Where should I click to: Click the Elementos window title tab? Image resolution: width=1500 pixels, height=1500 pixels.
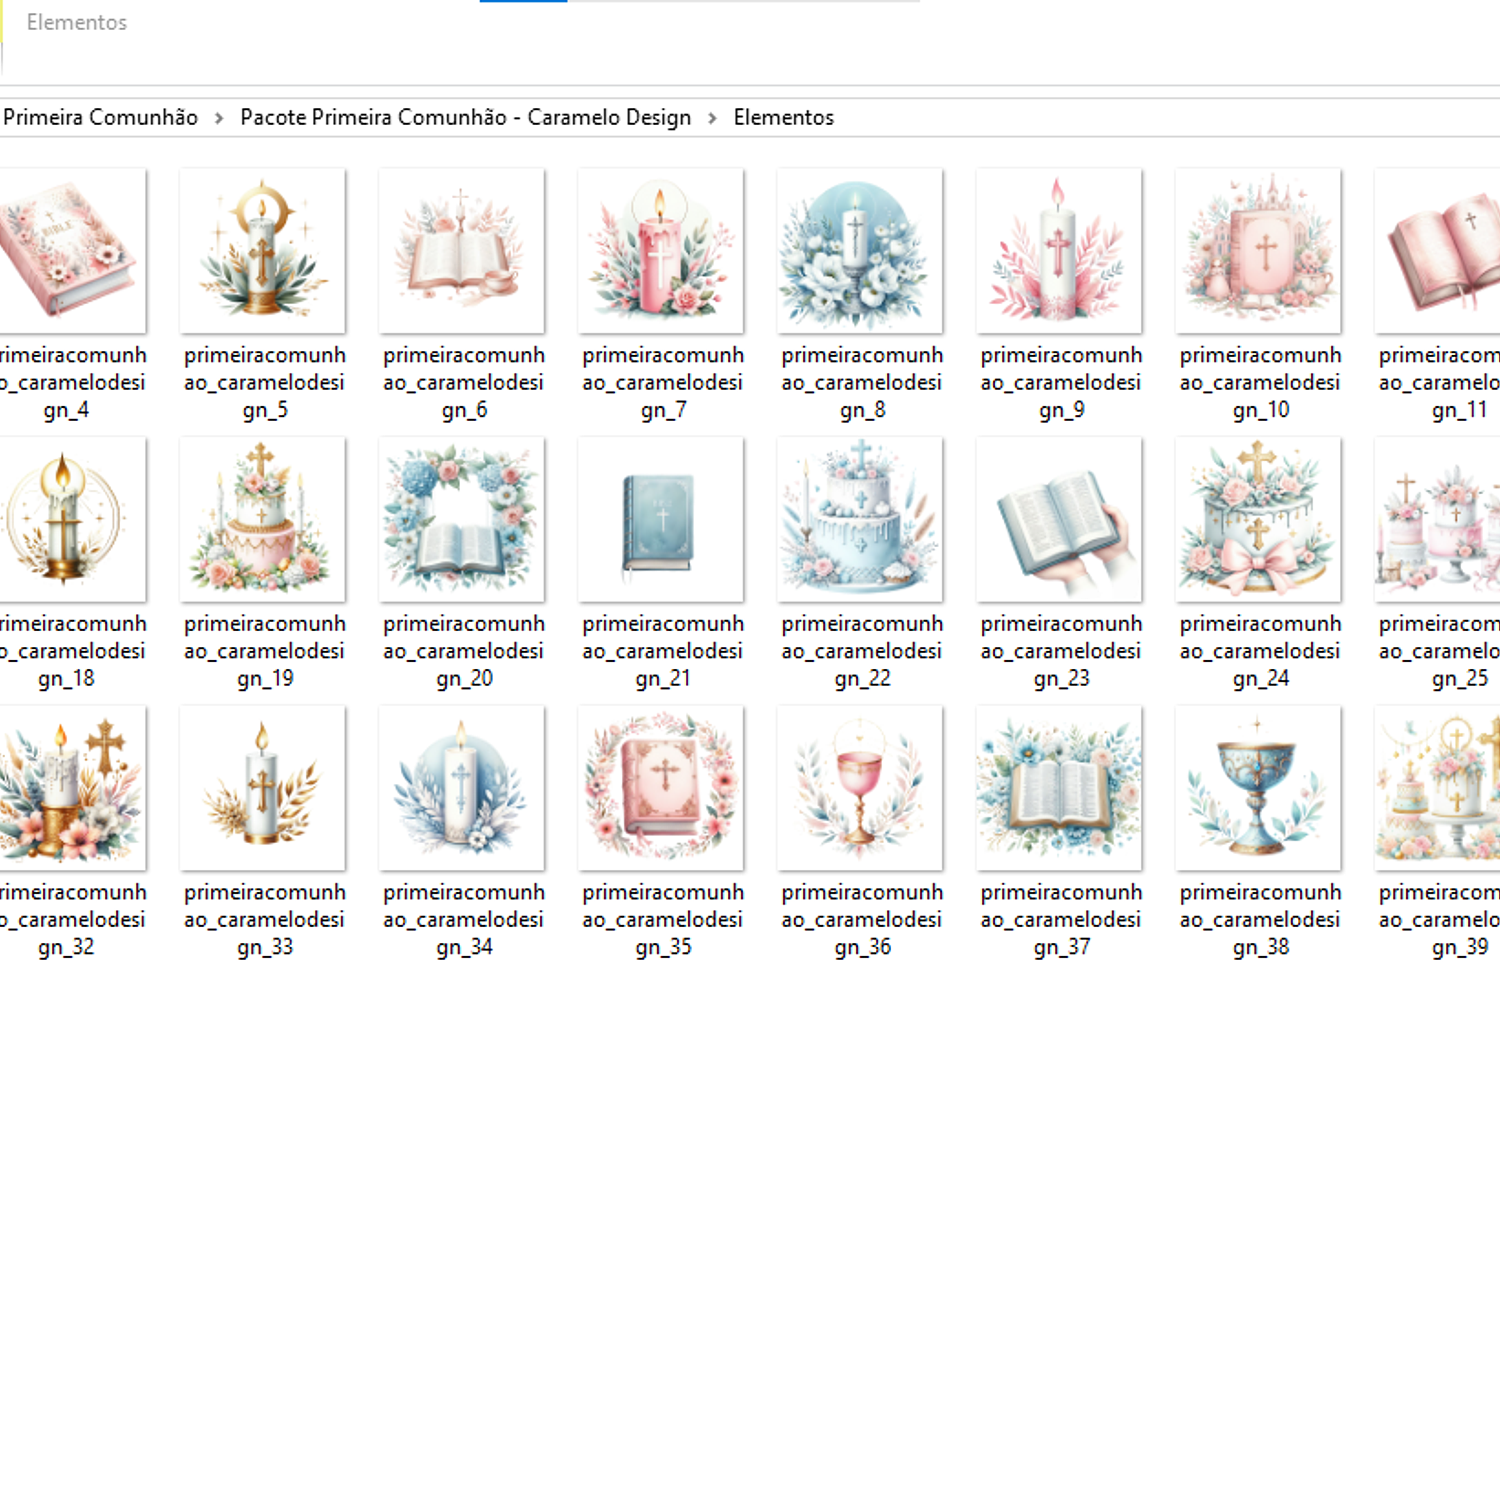(77, 22)
